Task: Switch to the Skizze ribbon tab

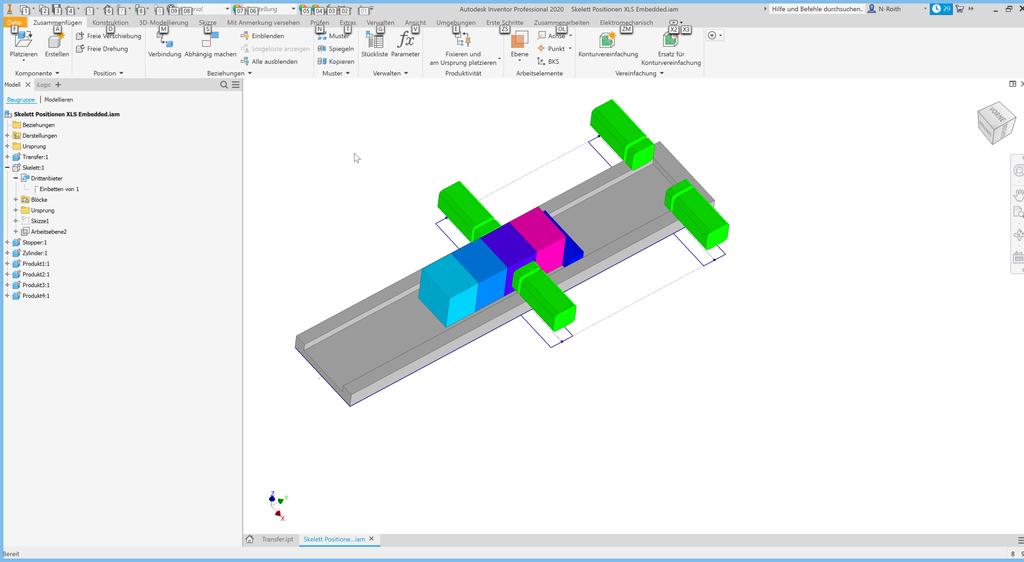Action: tap(207, 22)
